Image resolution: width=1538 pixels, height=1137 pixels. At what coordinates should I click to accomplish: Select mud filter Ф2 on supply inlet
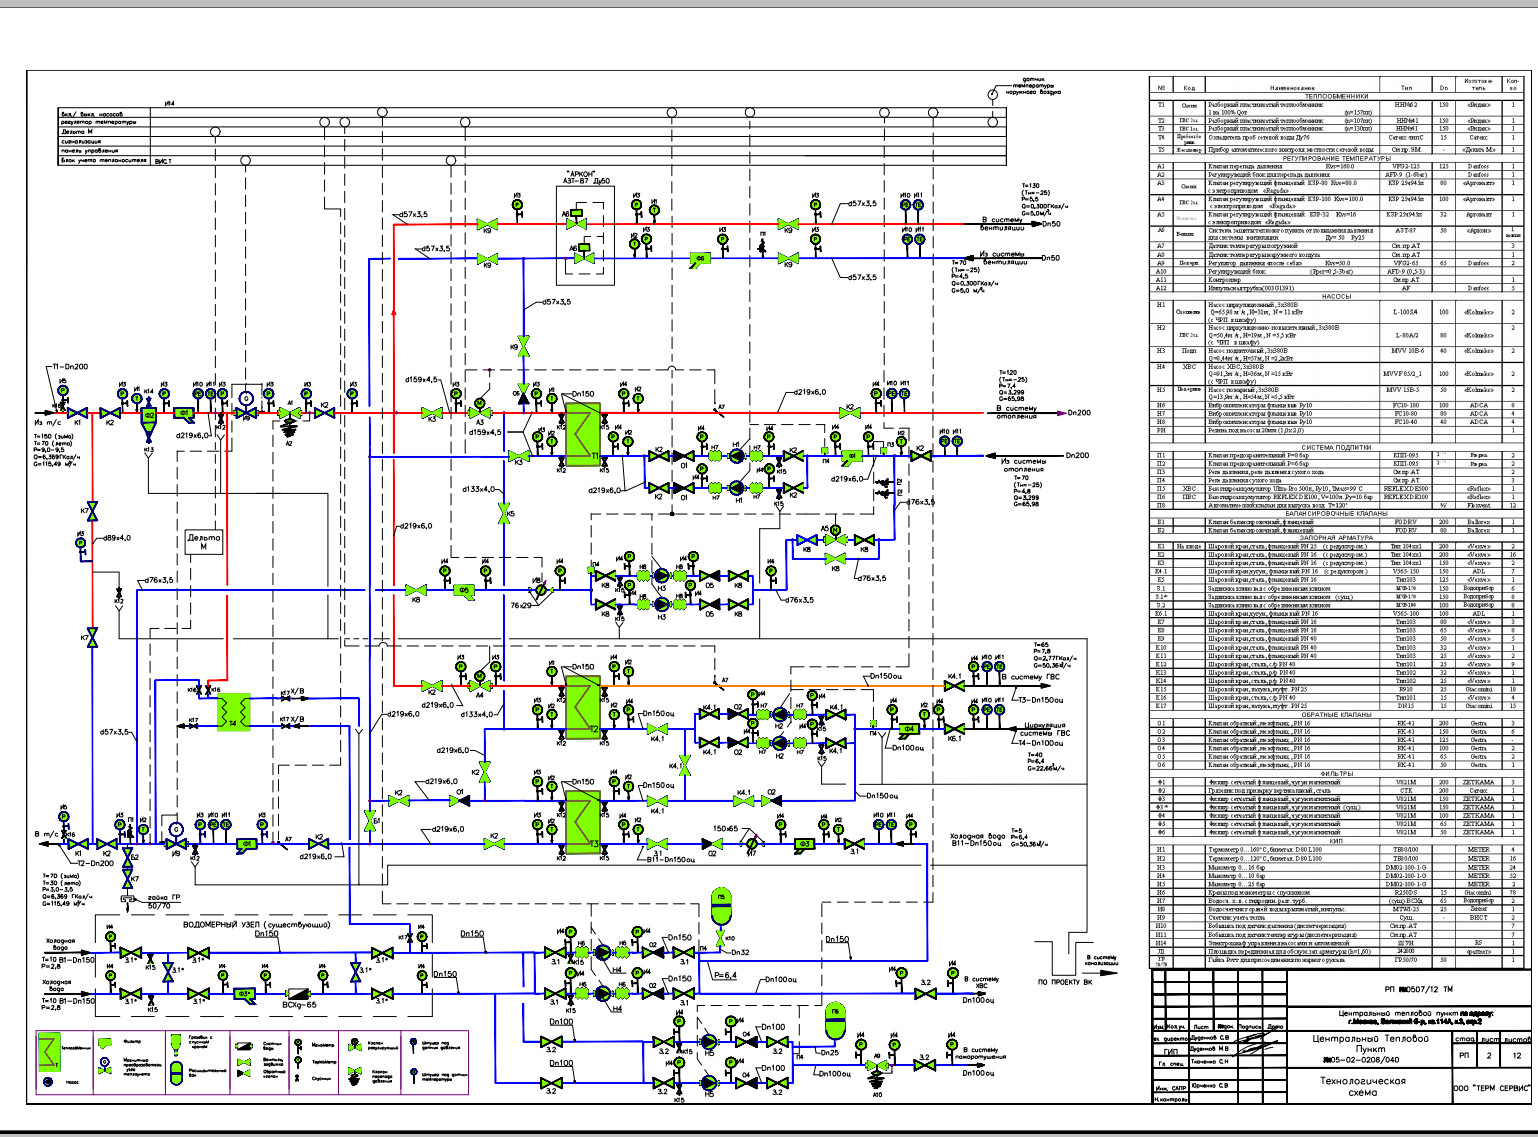pyautogui.click(x=148, y=415)
